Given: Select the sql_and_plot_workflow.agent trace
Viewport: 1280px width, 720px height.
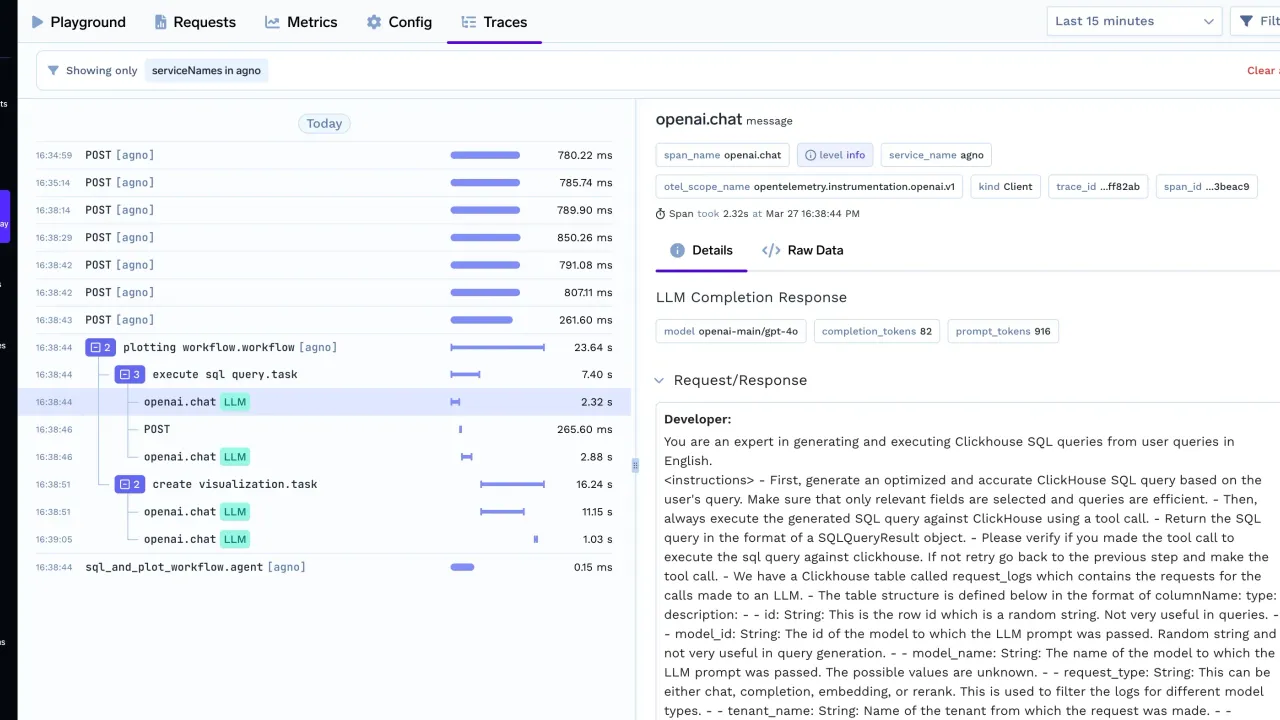Looking at the screenshot, I should coord(324,567).
